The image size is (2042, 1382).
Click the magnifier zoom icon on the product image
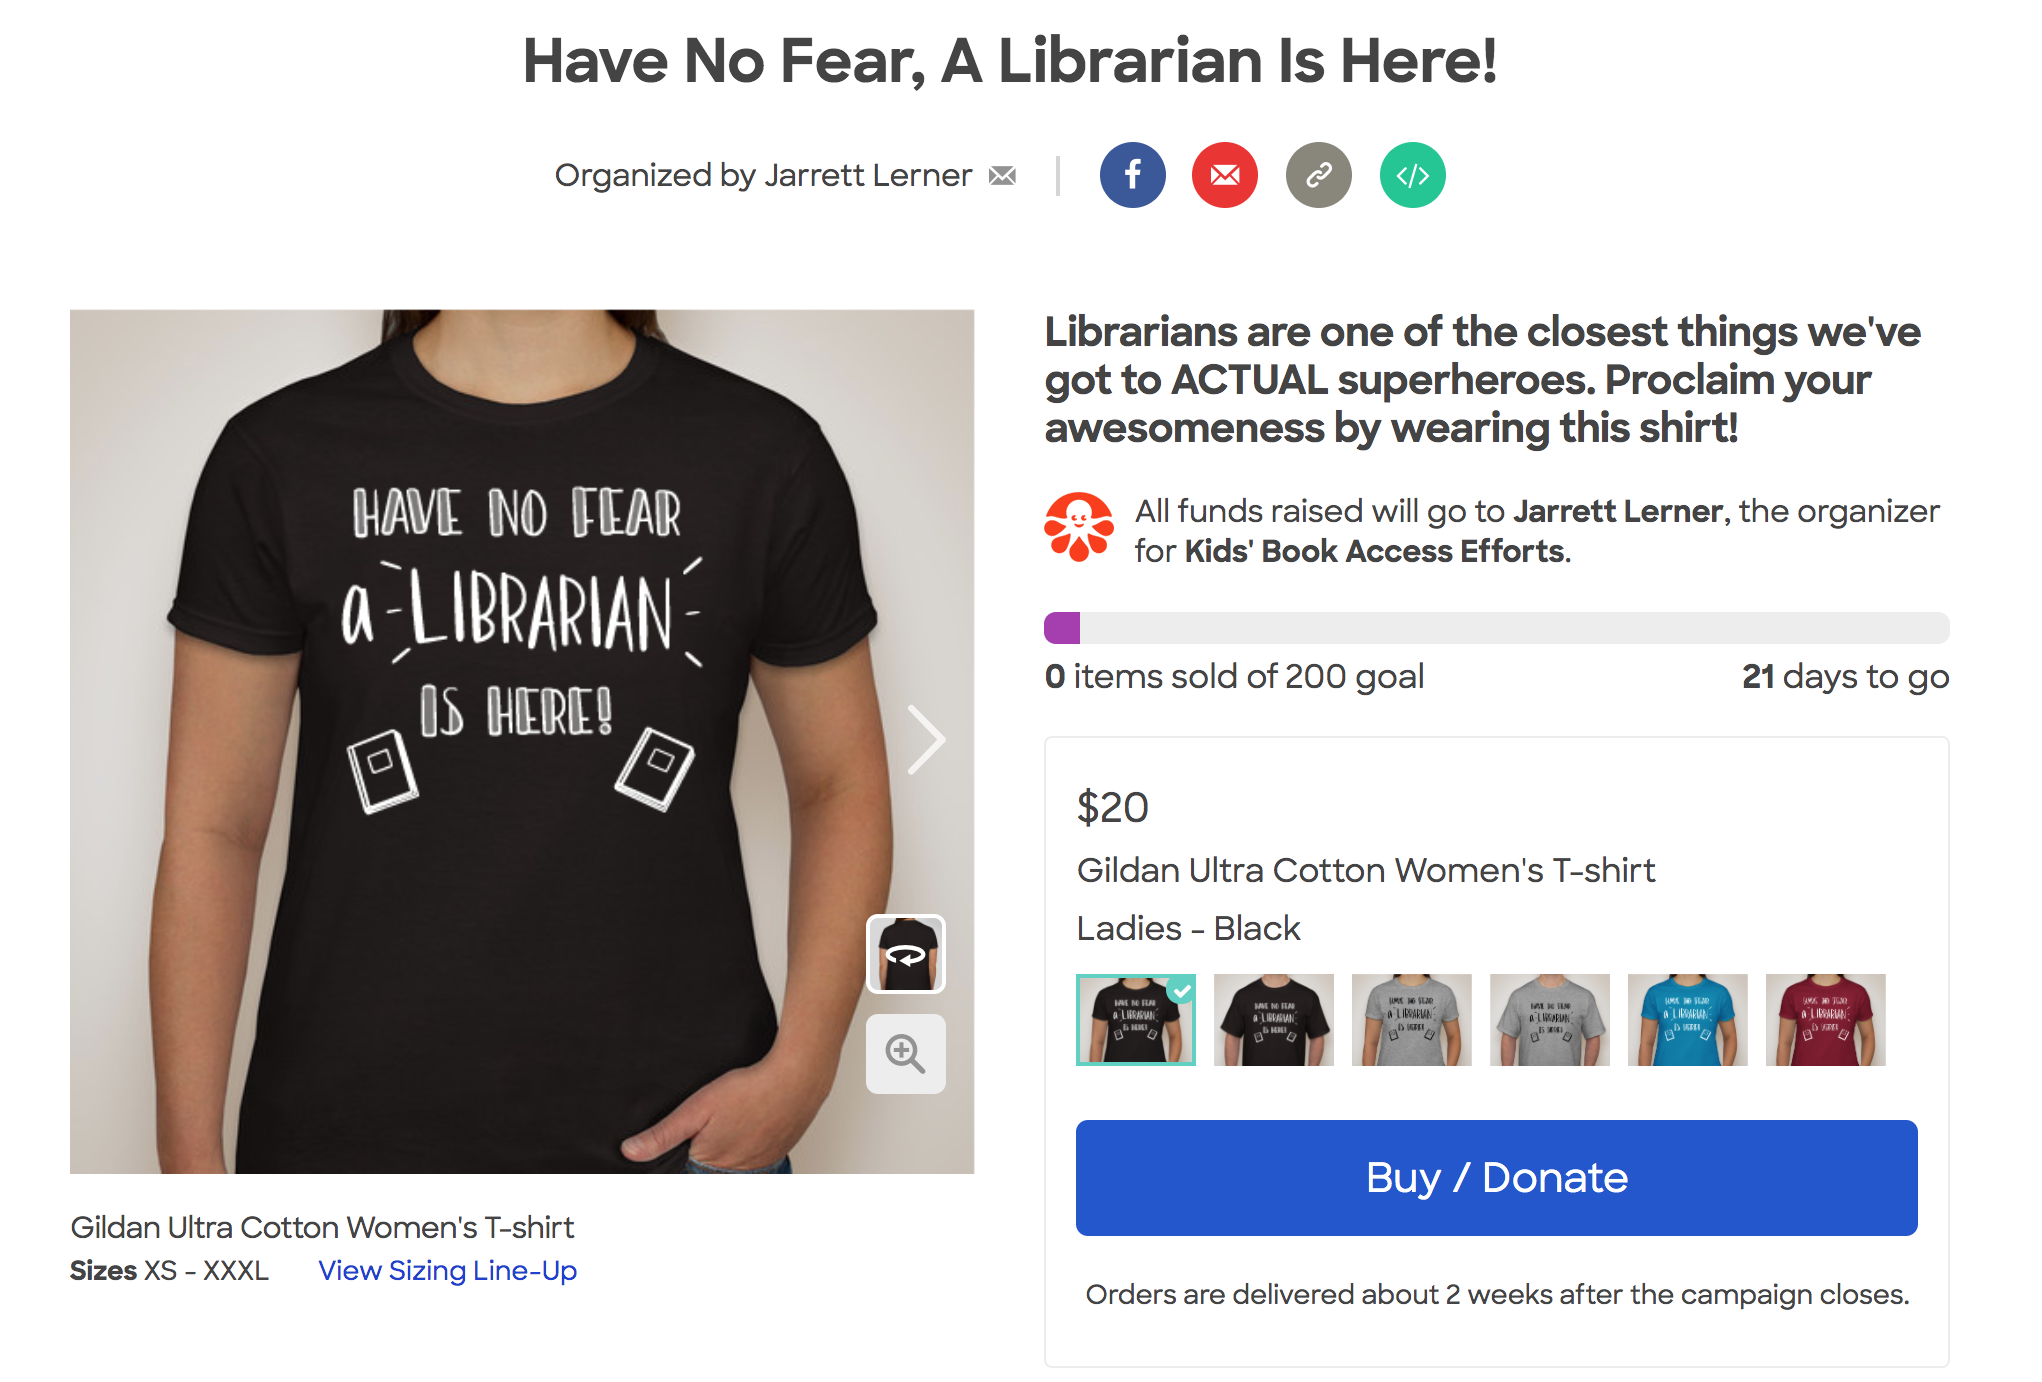(905, 1053)
